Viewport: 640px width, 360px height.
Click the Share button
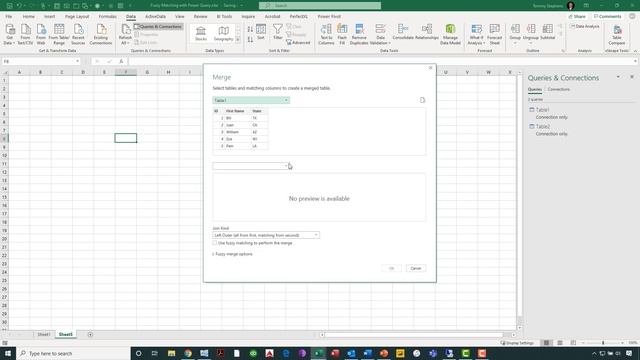577,16
